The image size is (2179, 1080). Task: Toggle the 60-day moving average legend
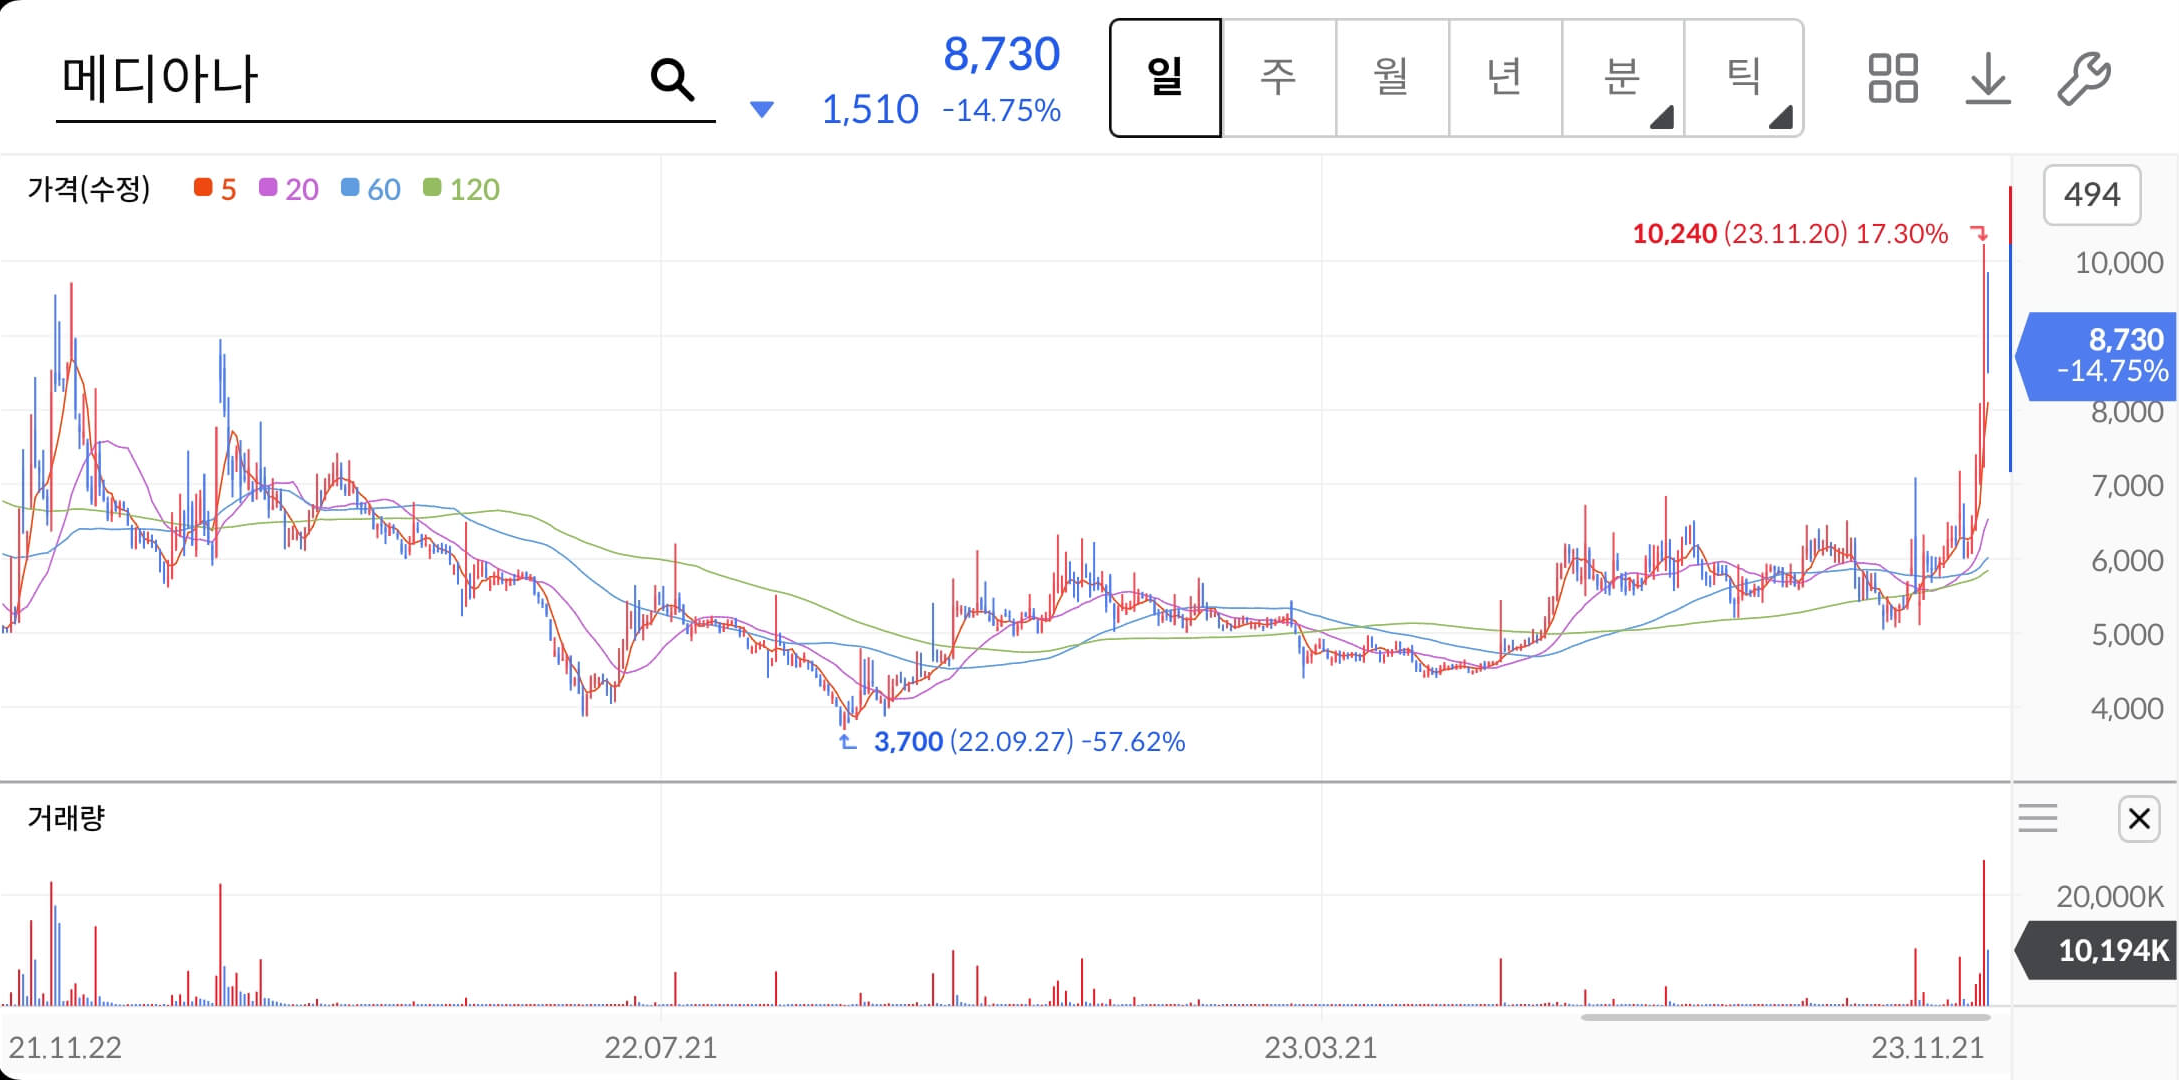pyautogui.click(x=371, y=189)
